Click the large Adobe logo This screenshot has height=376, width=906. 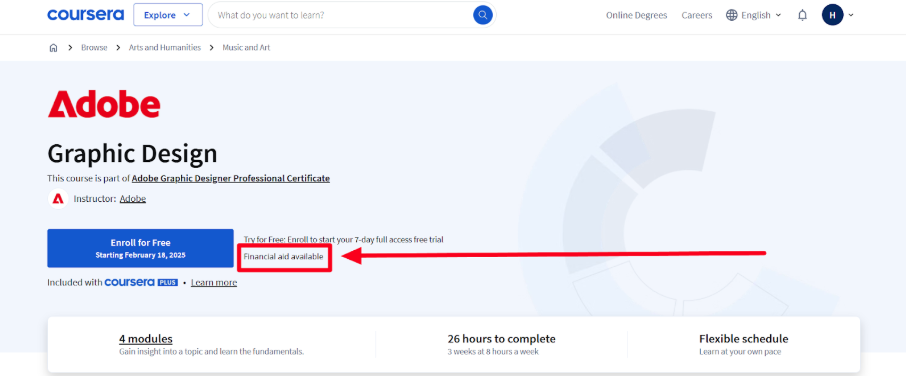104,105
